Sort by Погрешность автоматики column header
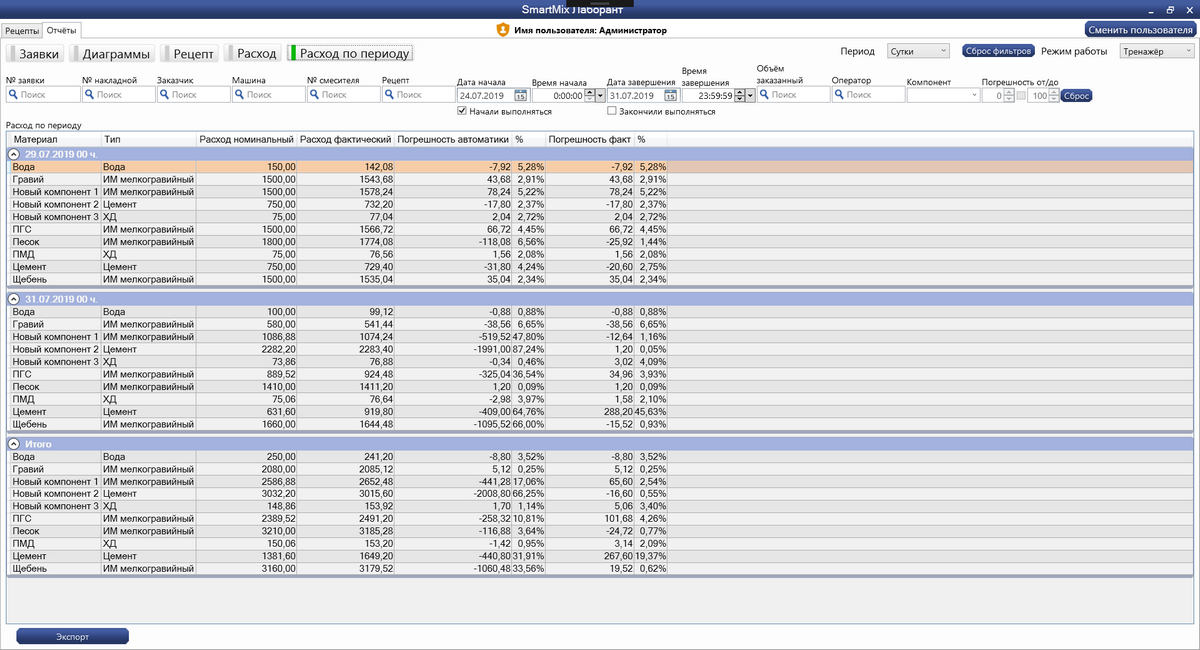The width and height of the screenshot is (1200, 650). click(x=453, y=139)
